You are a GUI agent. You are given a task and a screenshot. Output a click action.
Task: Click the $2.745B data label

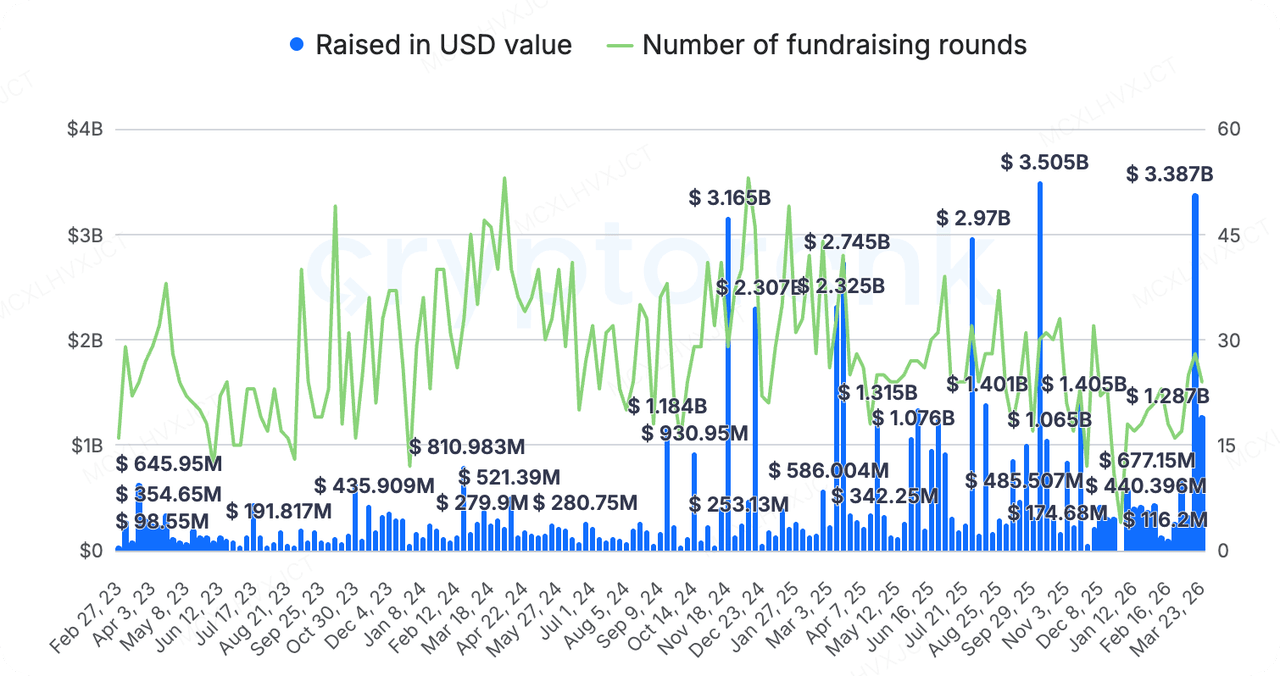(848, 242)
